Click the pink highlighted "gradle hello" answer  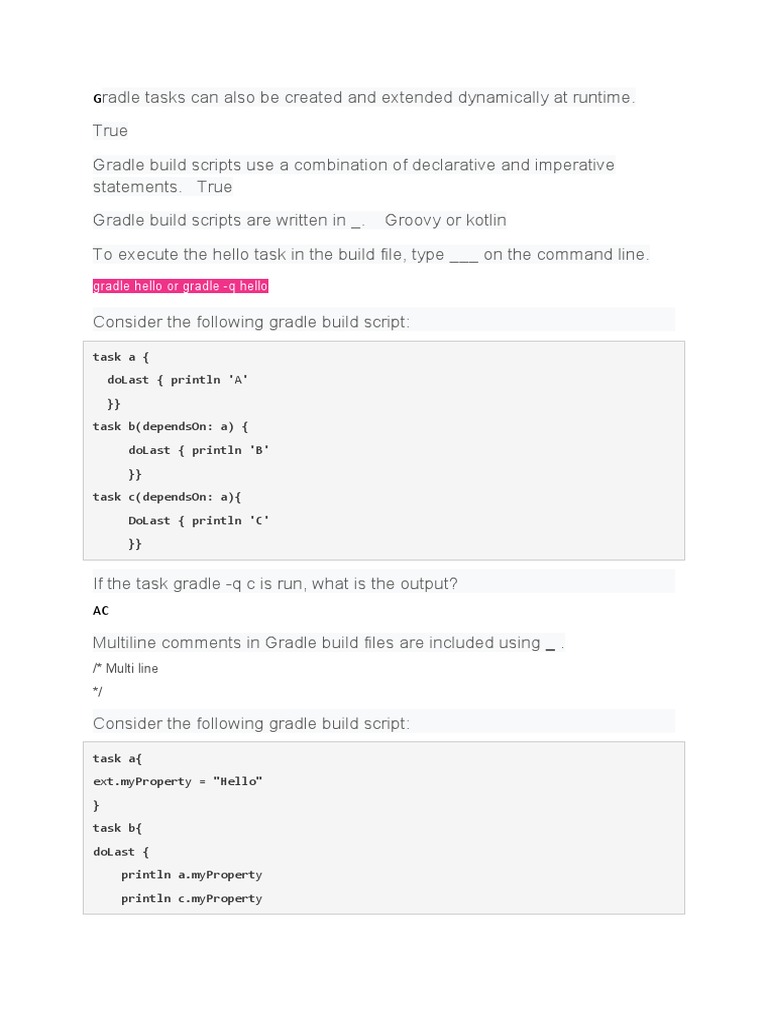coord(180,286)
